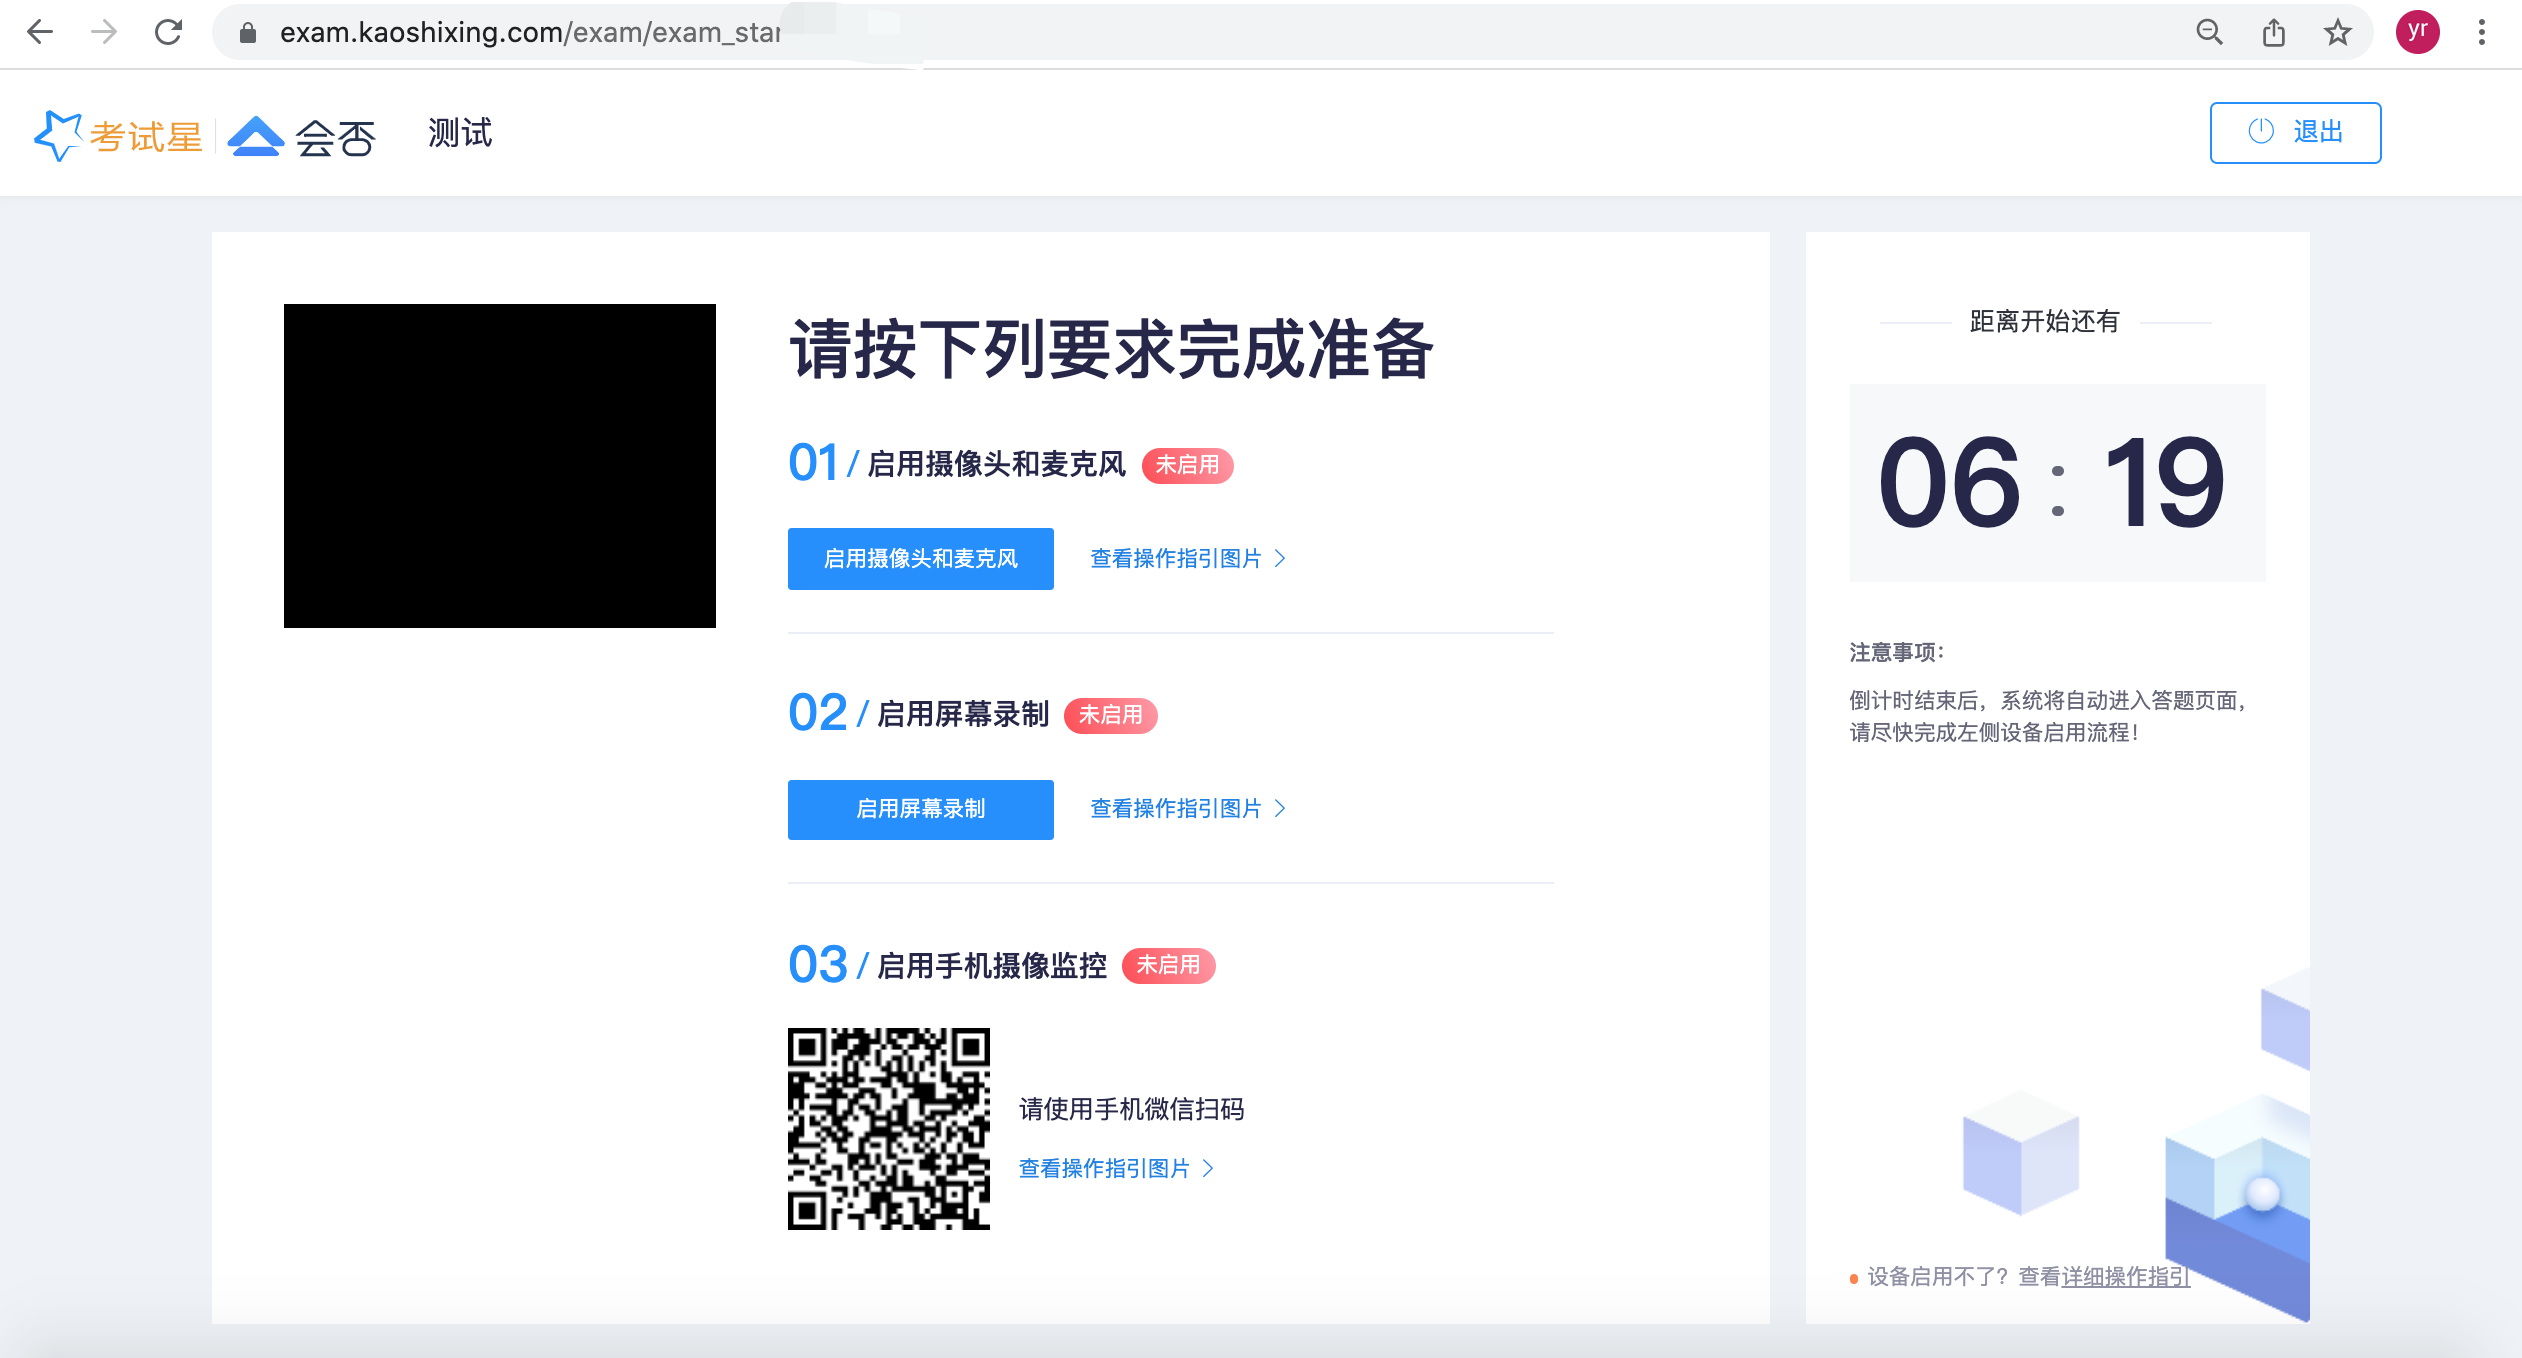Click the share page icon
Viewport: 2522px width, 1358px height.
pyautogui.click(x=2274, y=33)
